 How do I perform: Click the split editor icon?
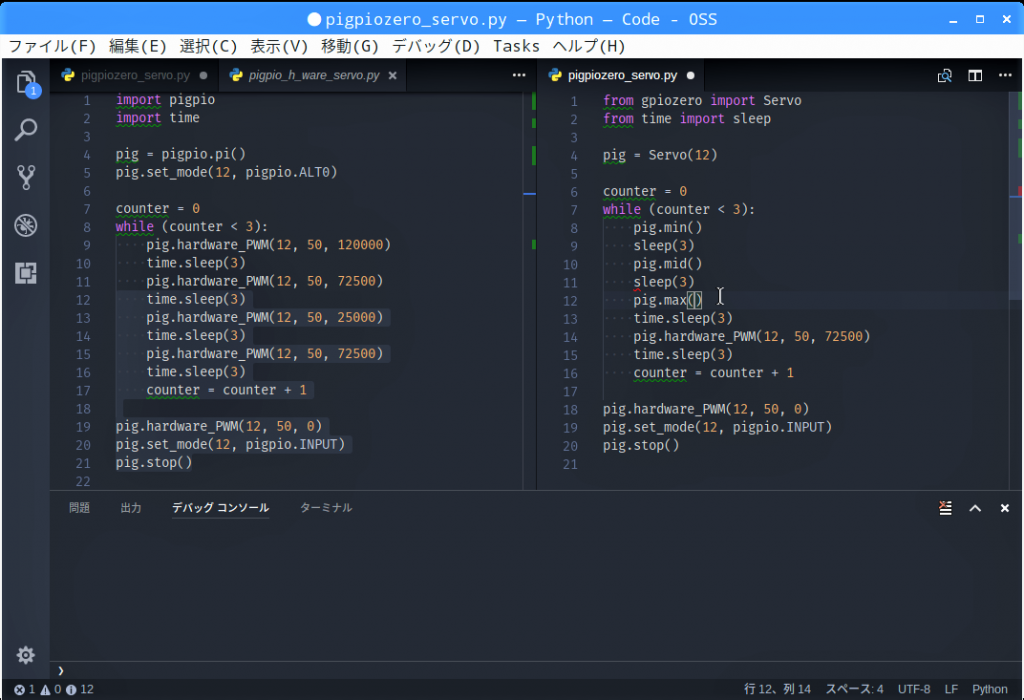974,75
